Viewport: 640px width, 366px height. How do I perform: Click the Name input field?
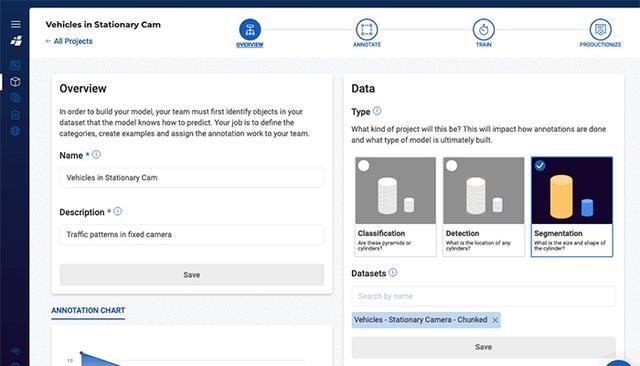[192, 177]
